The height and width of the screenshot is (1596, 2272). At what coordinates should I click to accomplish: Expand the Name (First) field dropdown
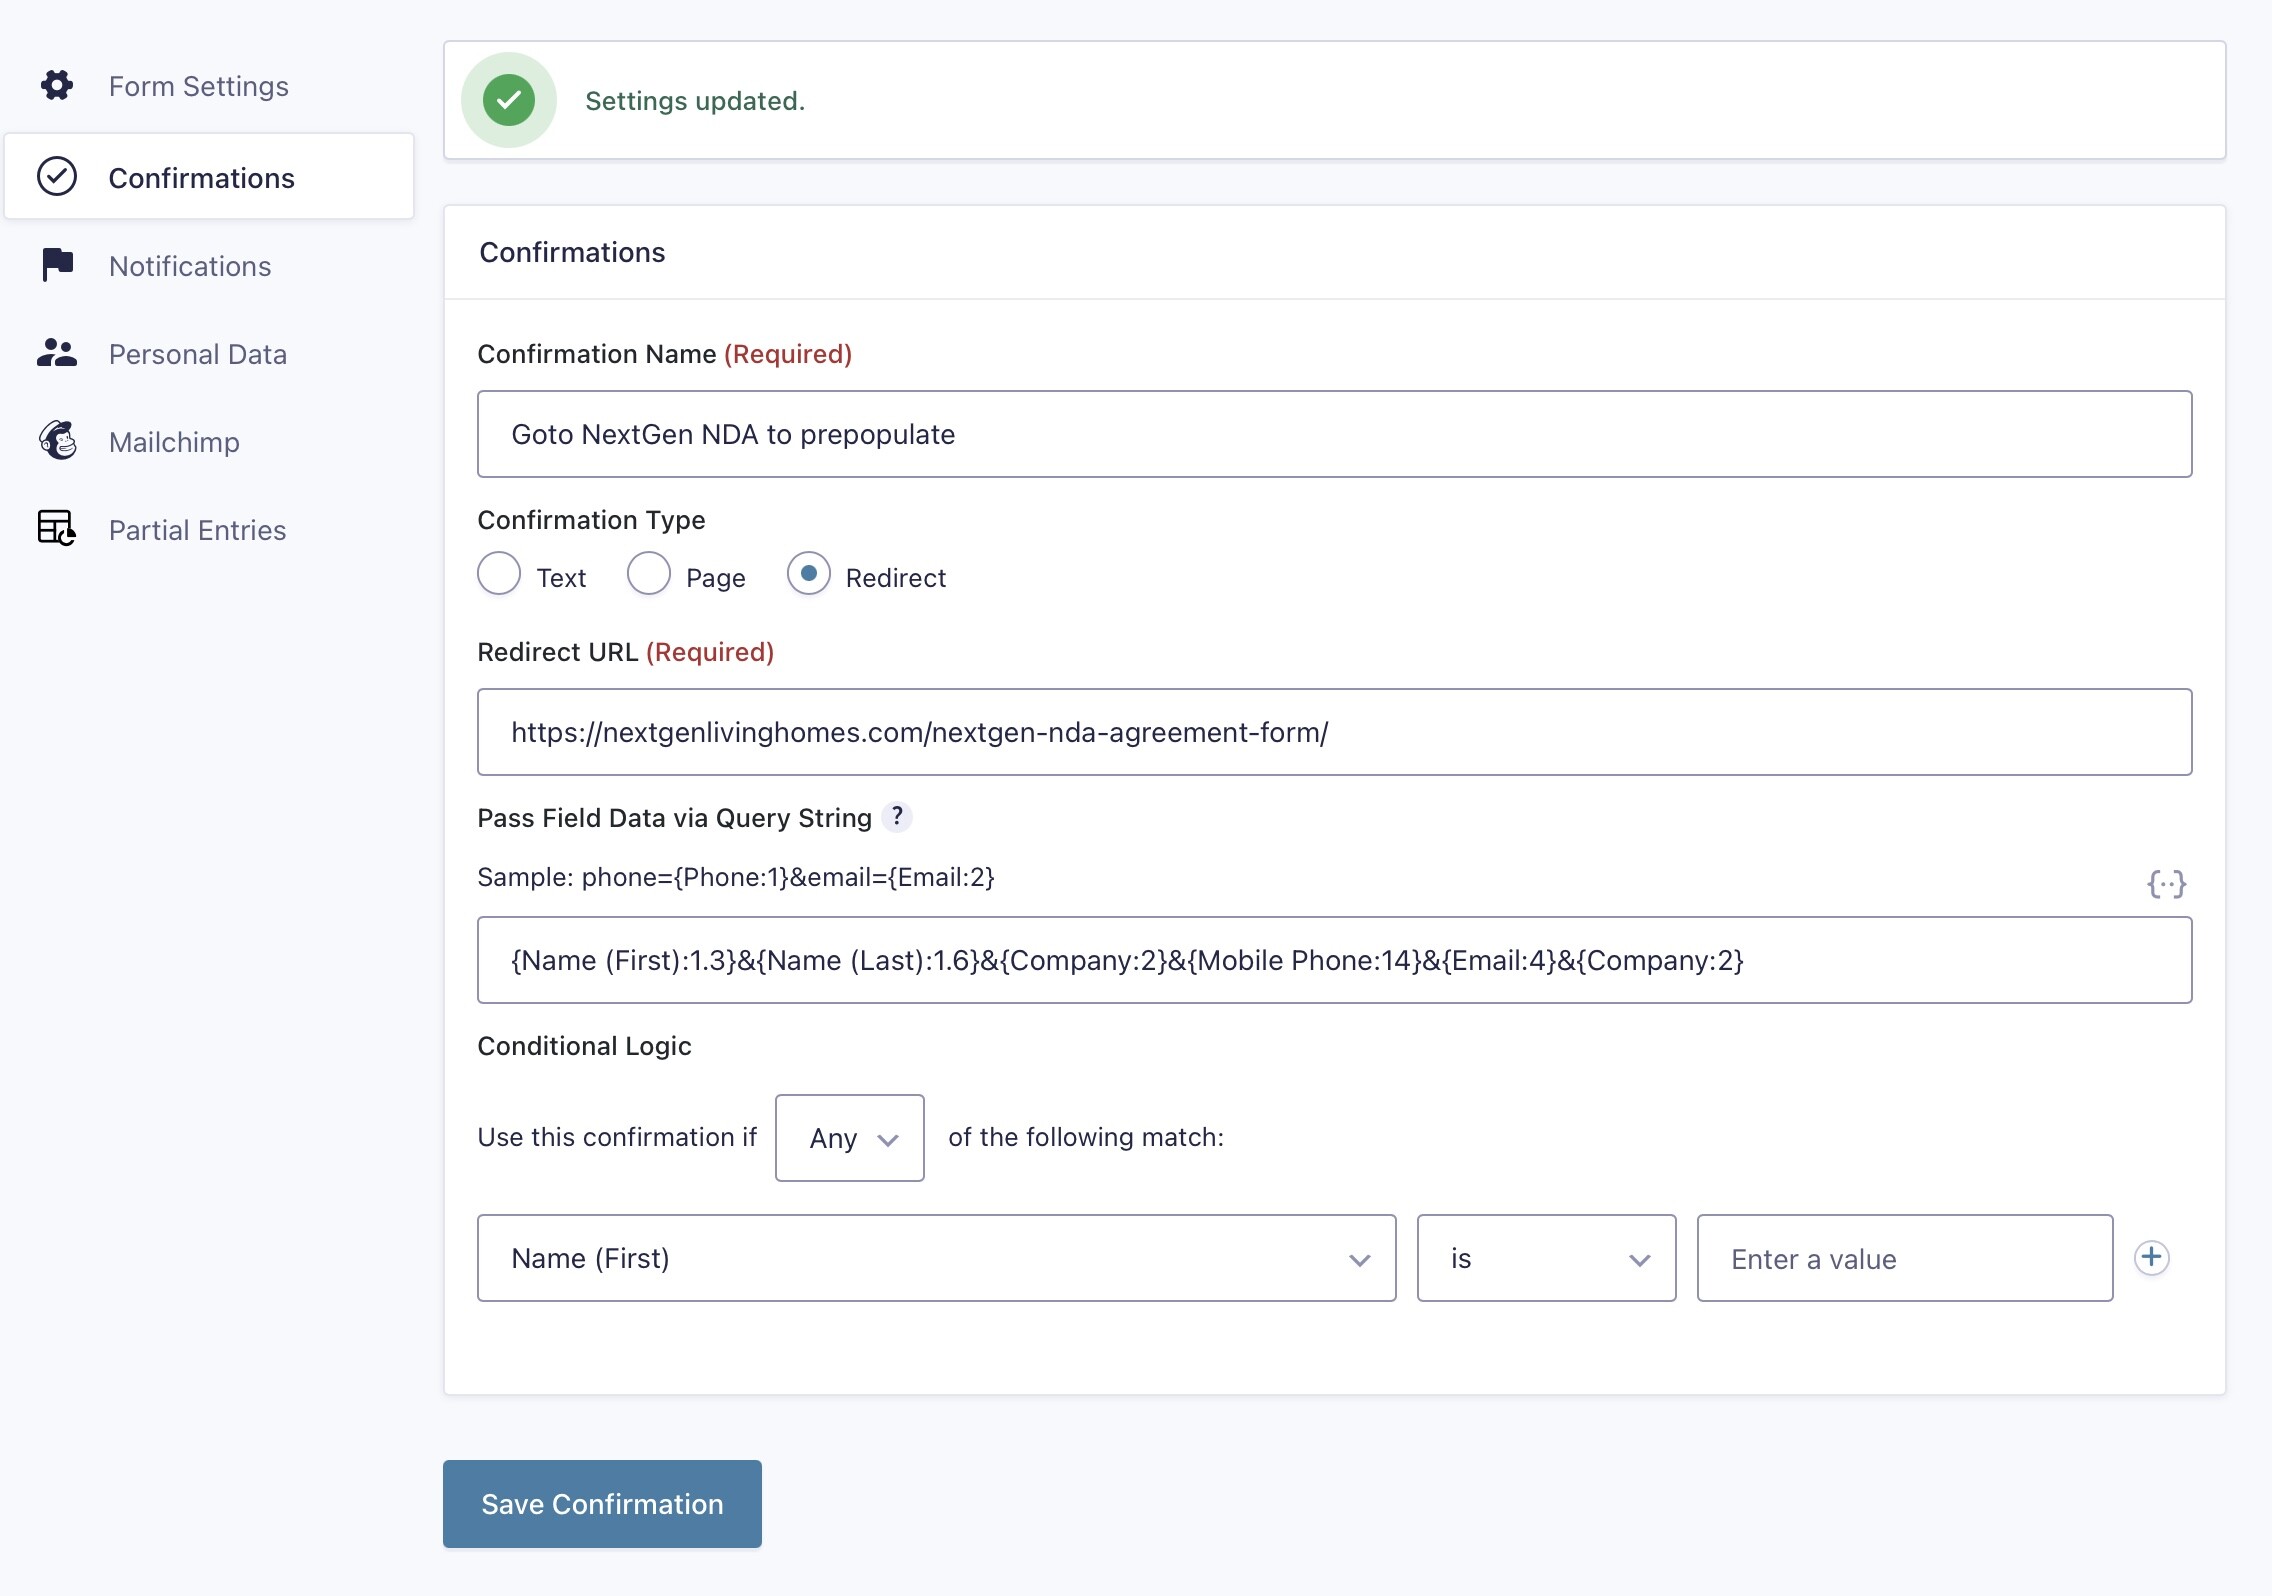pos(936,1258)
